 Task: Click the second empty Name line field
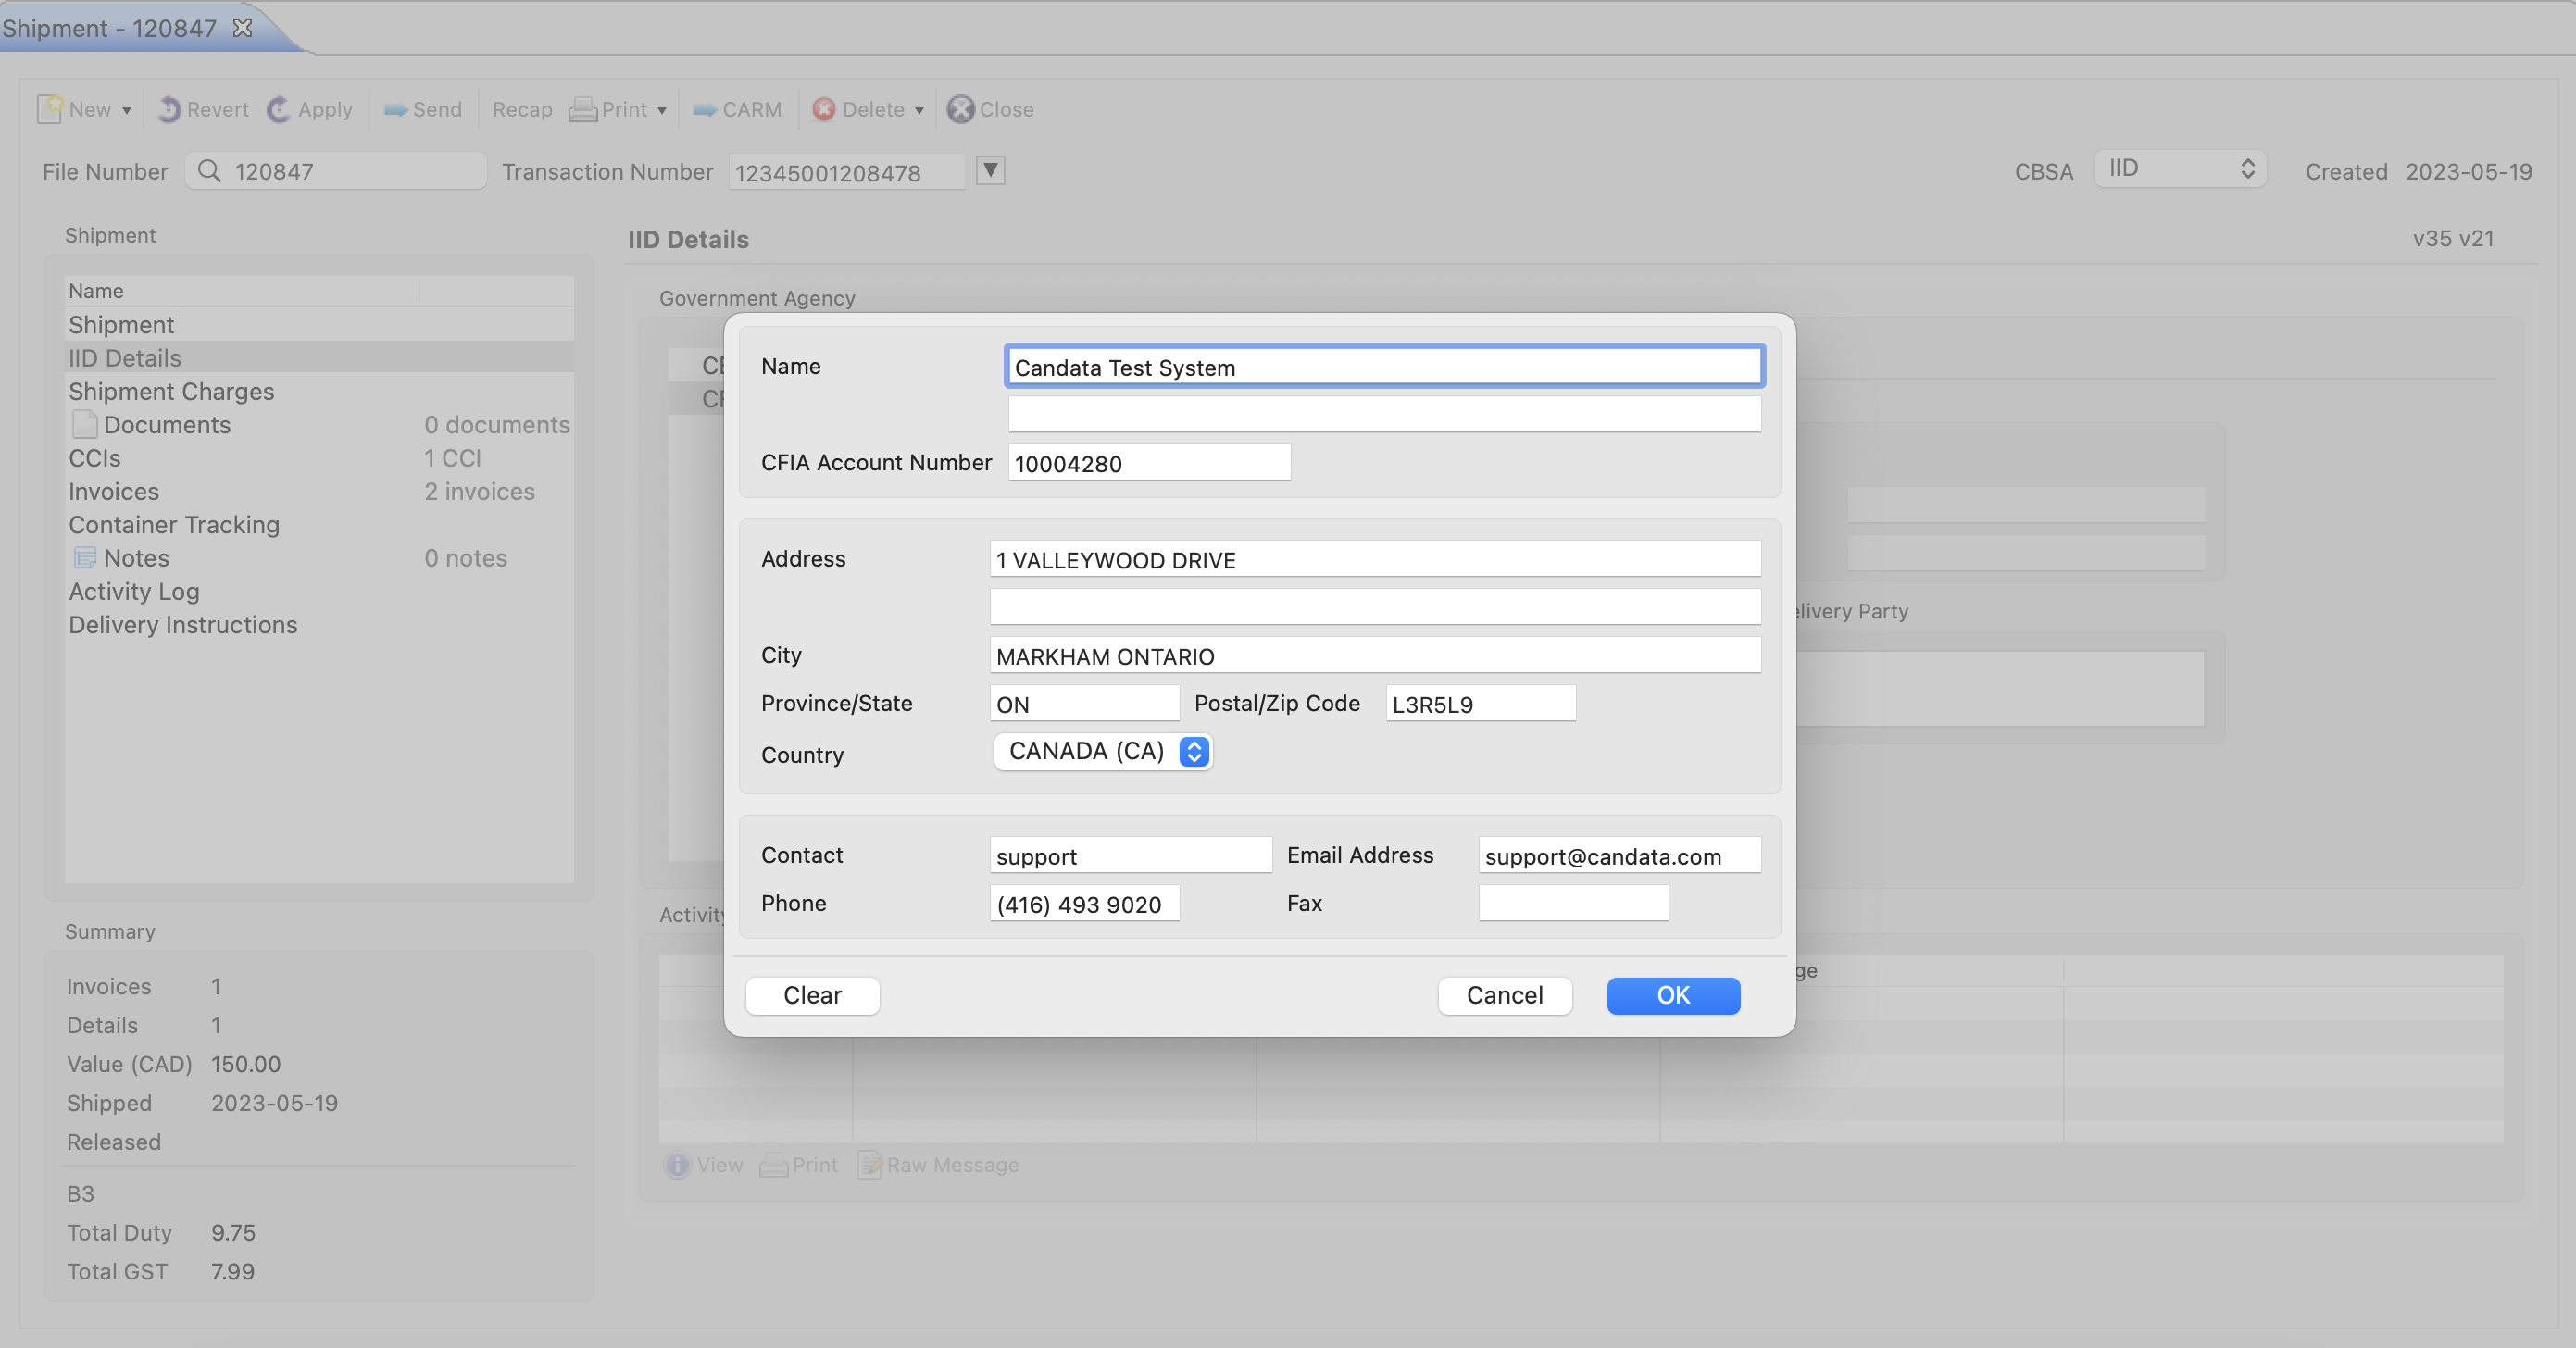pos(1384,414)
